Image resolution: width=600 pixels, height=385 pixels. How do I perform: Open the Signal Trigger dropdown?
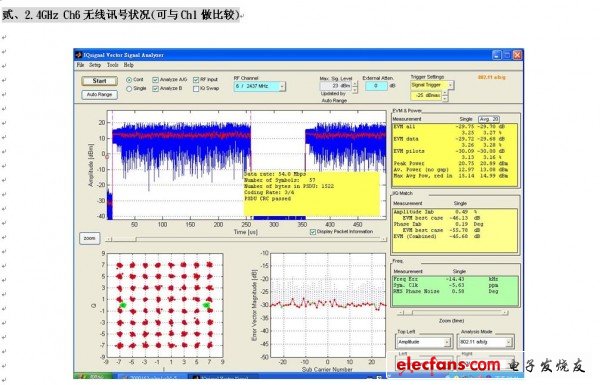tap(432, 85)
